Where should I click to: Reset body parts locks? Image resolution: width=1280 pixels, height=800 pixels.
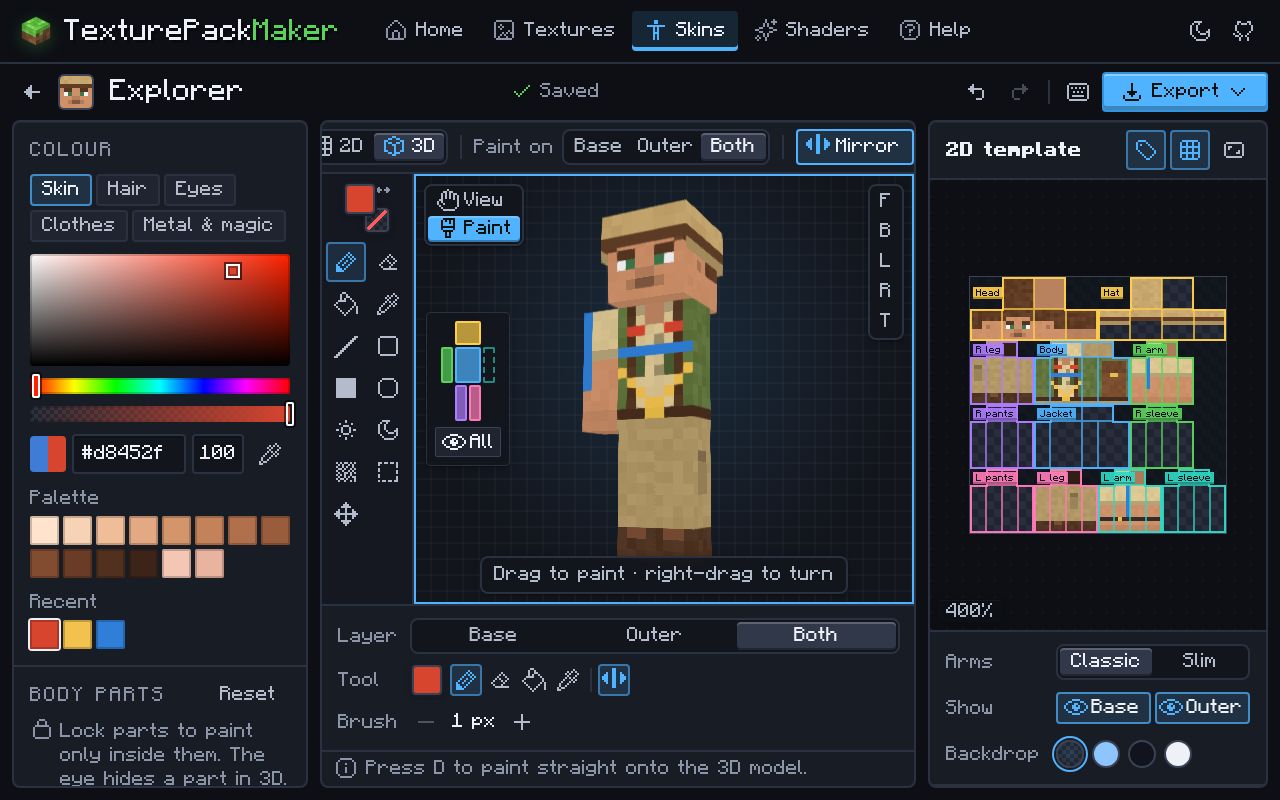coord(247,694)
